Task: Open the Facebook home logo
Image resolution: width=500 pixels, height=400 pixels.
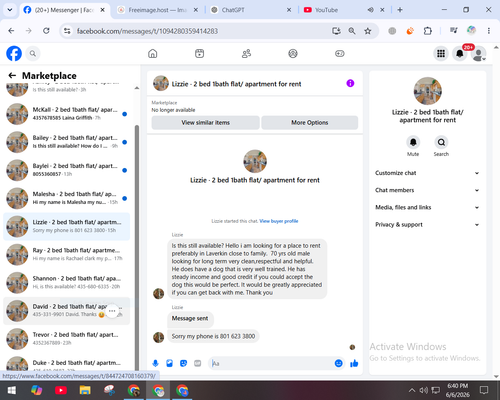Action: [x=14, y=54]
